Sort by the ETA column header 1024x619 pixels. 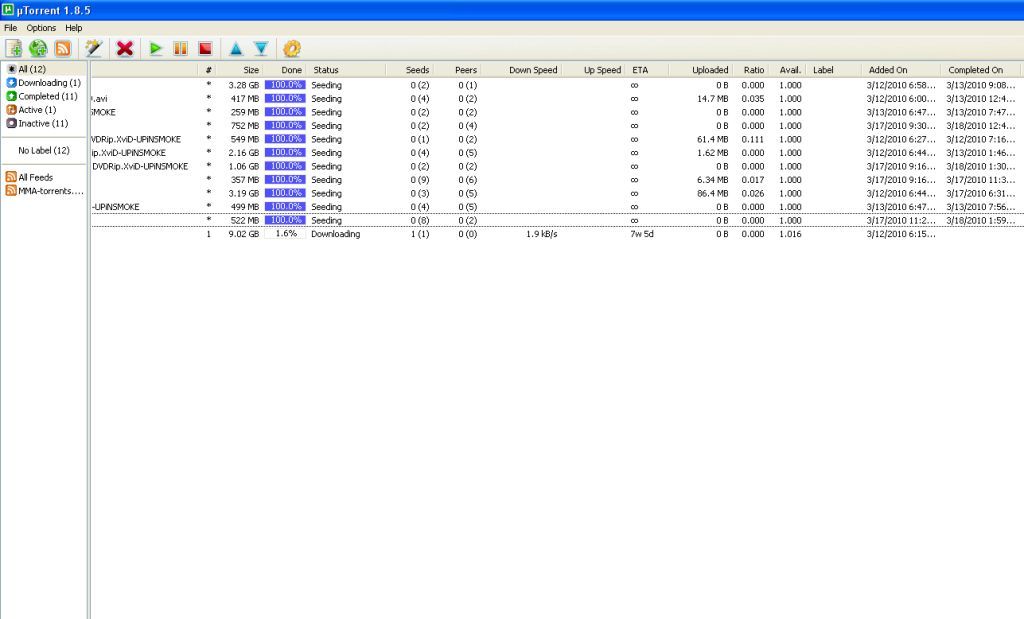click(x=647, y=70)
